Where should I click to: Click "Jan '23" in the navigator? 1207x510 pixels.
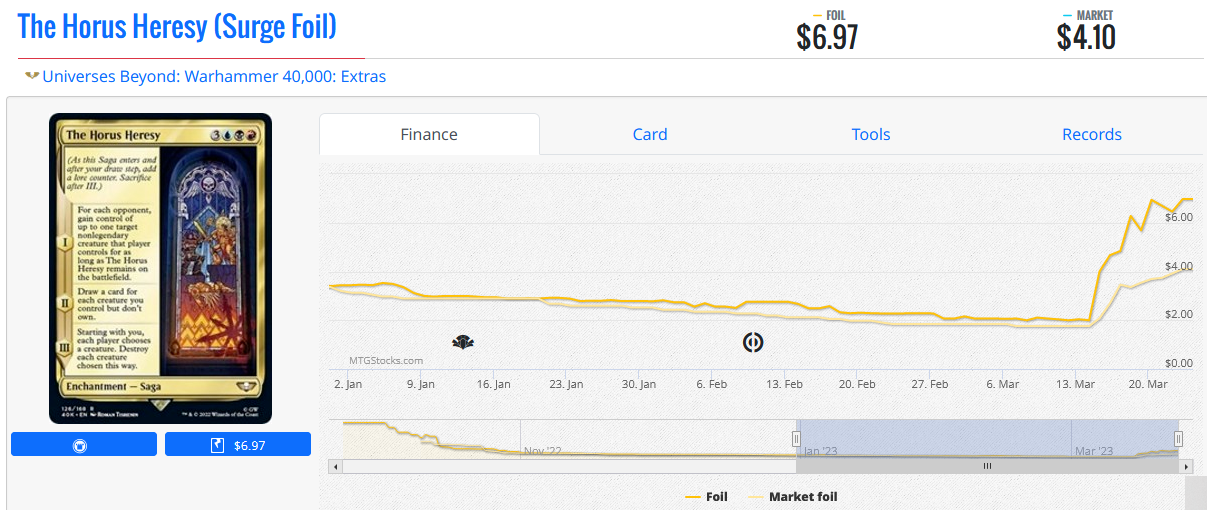pos(819,451)
